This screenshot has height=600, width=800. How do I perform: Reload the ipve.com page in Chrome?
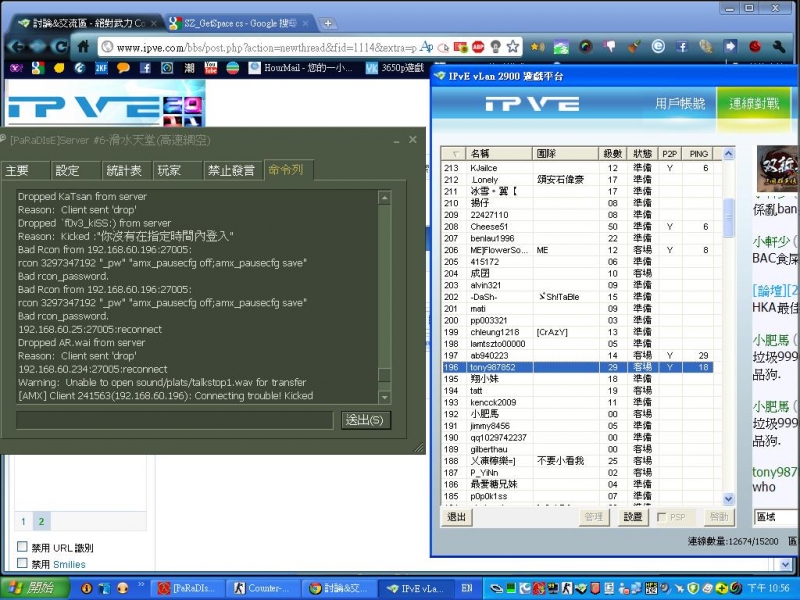[62, 47]
